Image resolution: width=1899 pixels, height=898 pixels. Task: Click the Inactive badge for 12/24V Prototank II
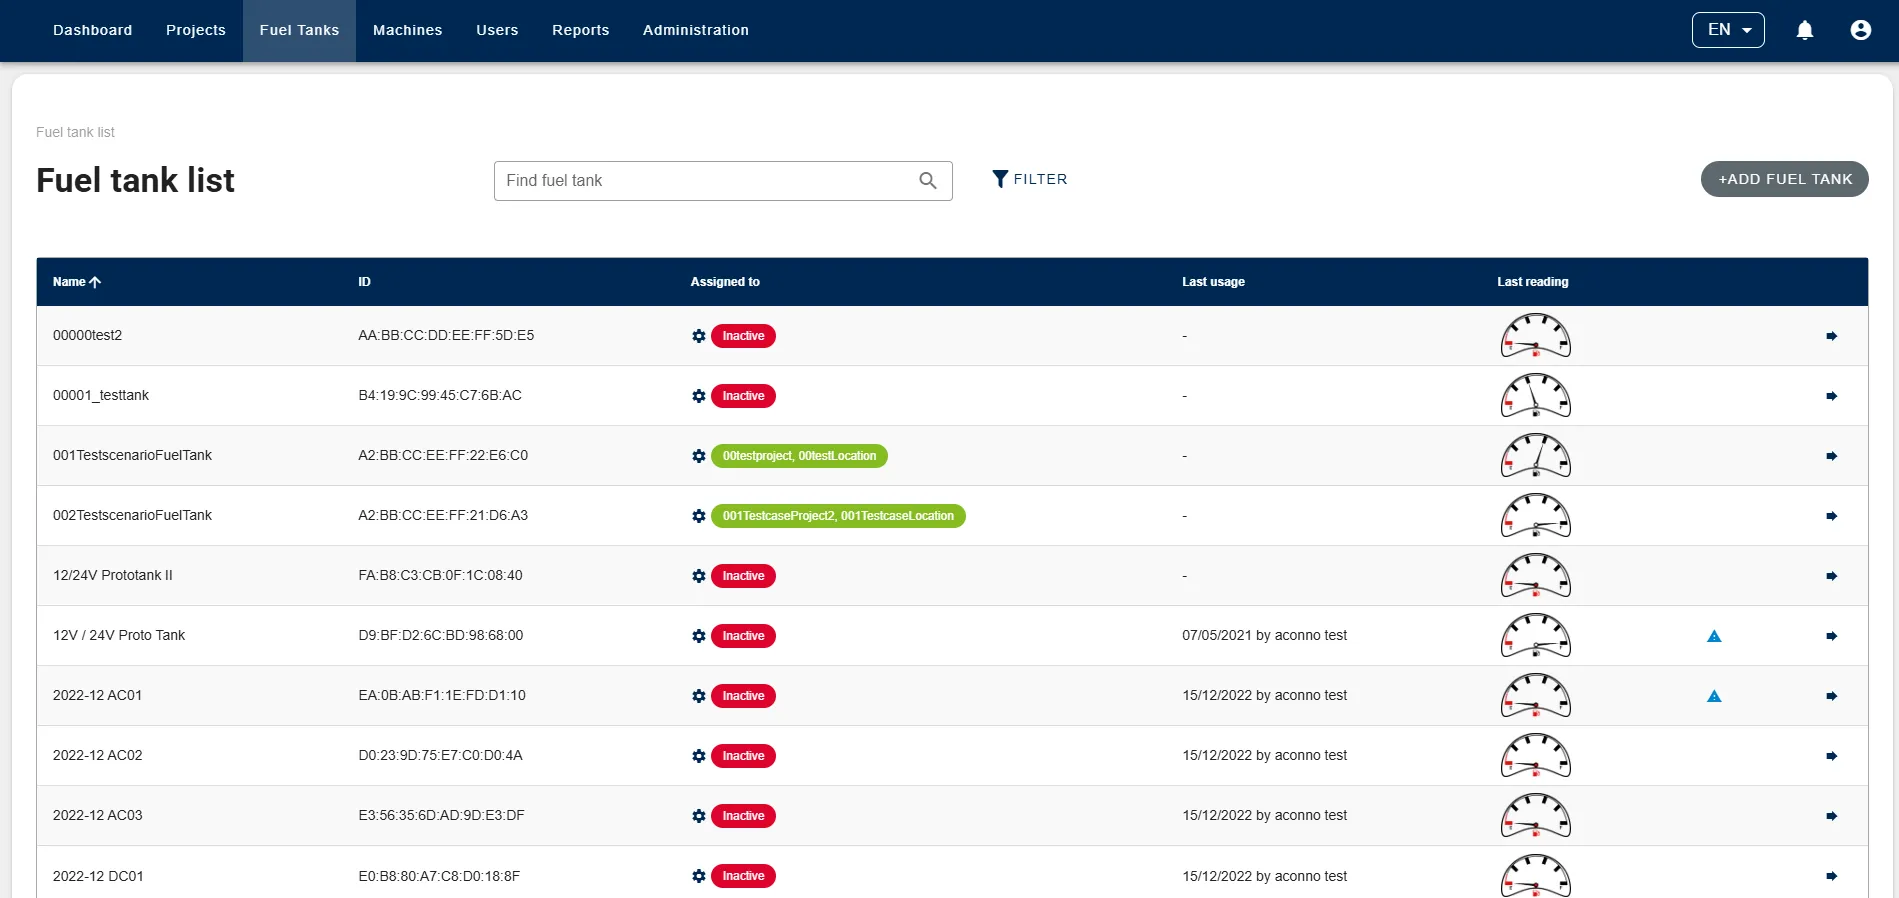[x=743, y=576]
